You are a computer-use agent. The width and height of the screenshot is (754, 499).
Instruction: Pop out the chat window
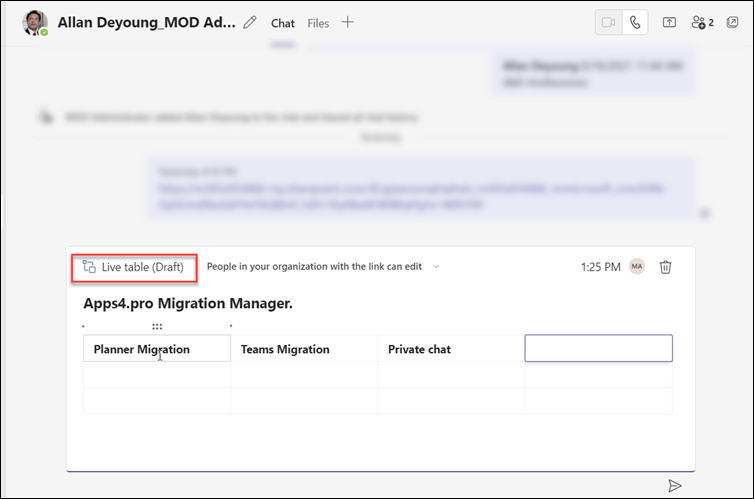732,22
